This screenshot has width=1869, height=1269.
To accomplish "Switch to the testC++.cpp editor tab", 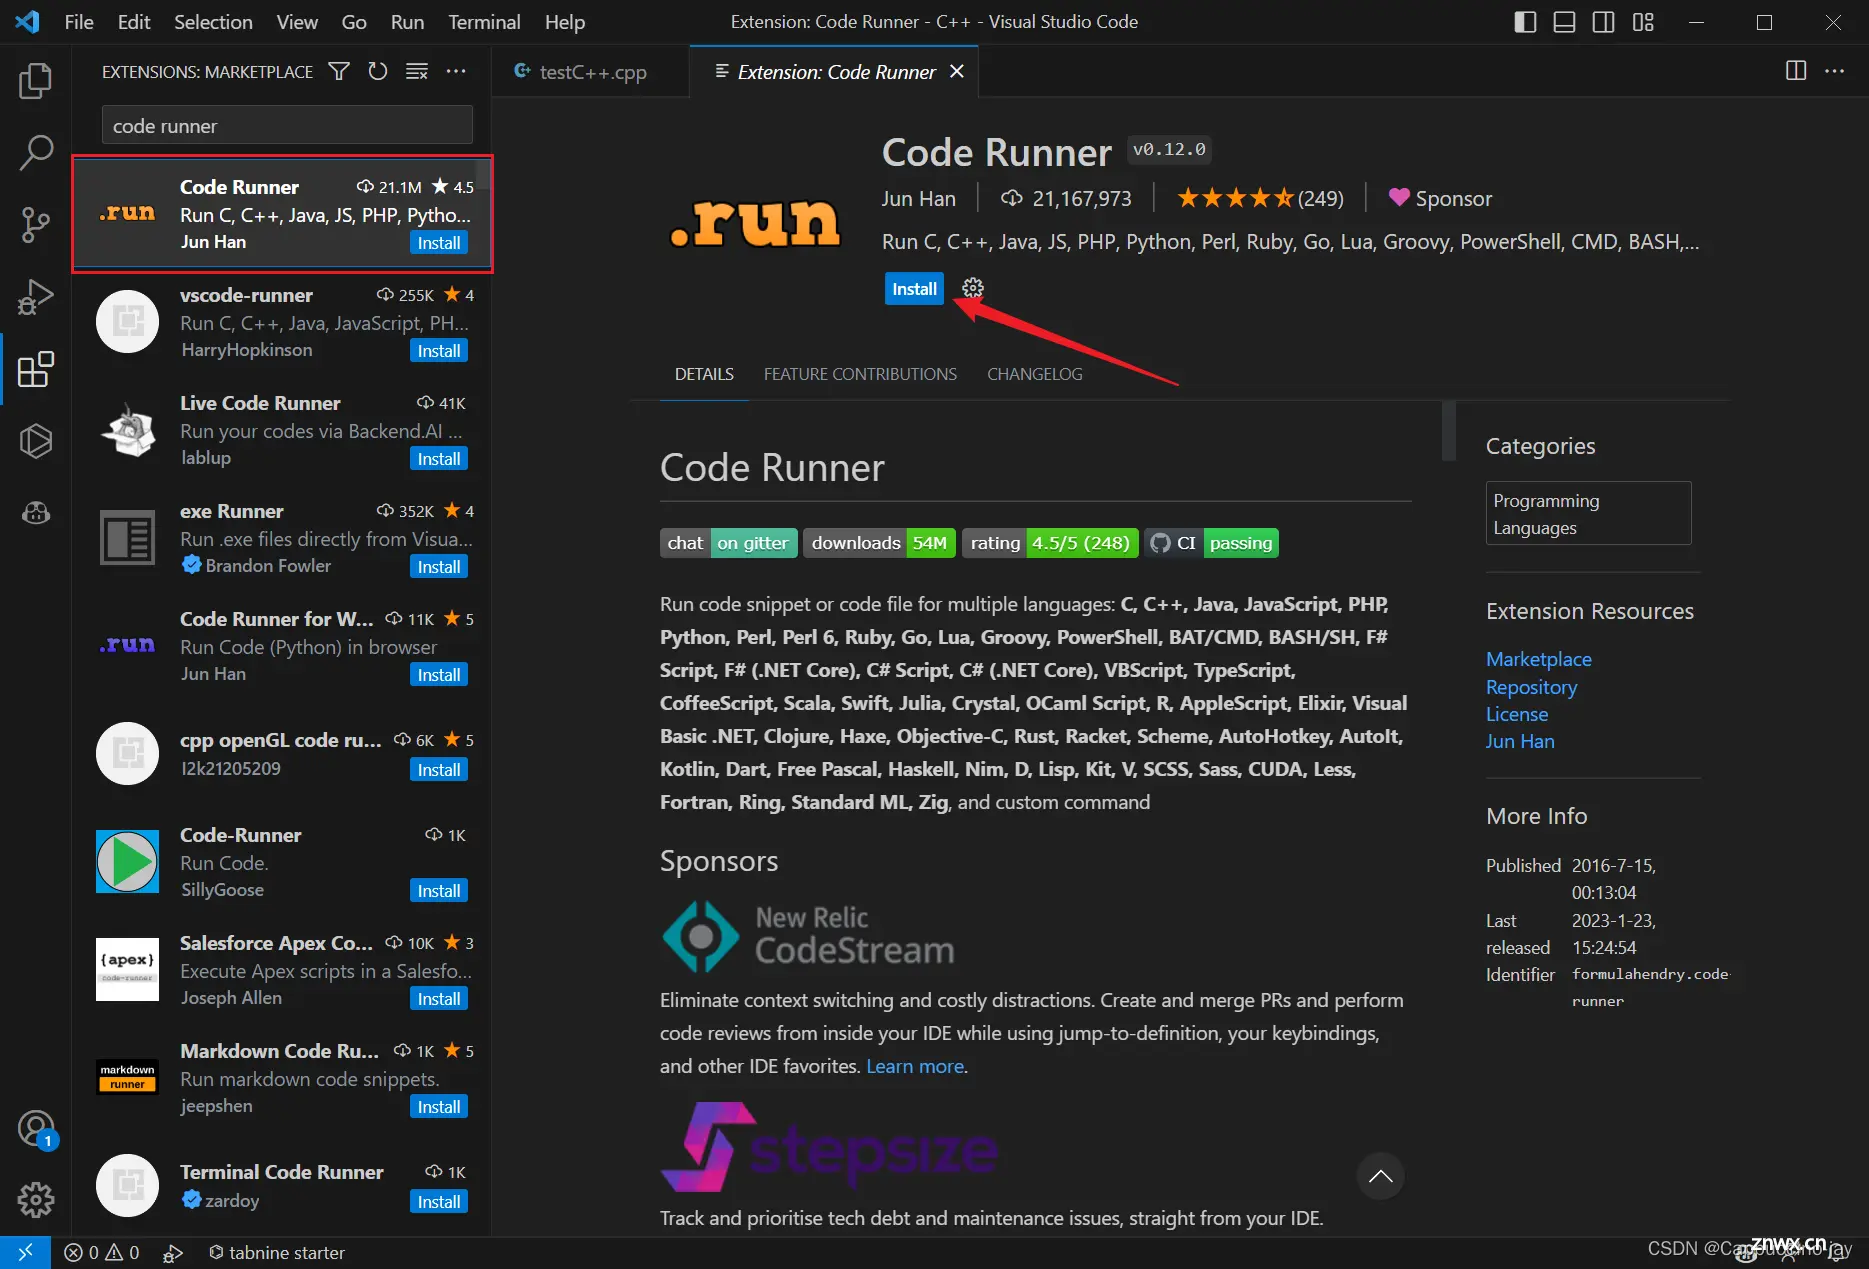I will click(590, 71).
